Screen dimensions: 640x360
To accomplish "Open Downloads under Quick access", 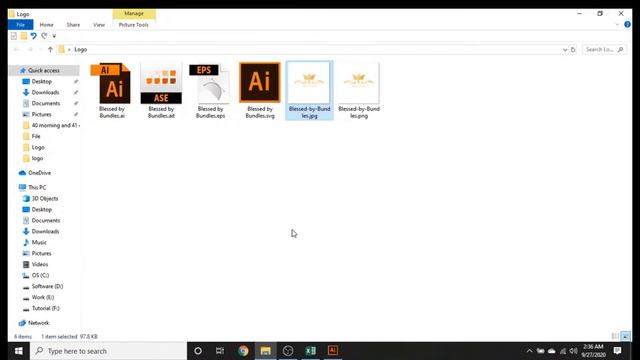I will tap(45, 93).
